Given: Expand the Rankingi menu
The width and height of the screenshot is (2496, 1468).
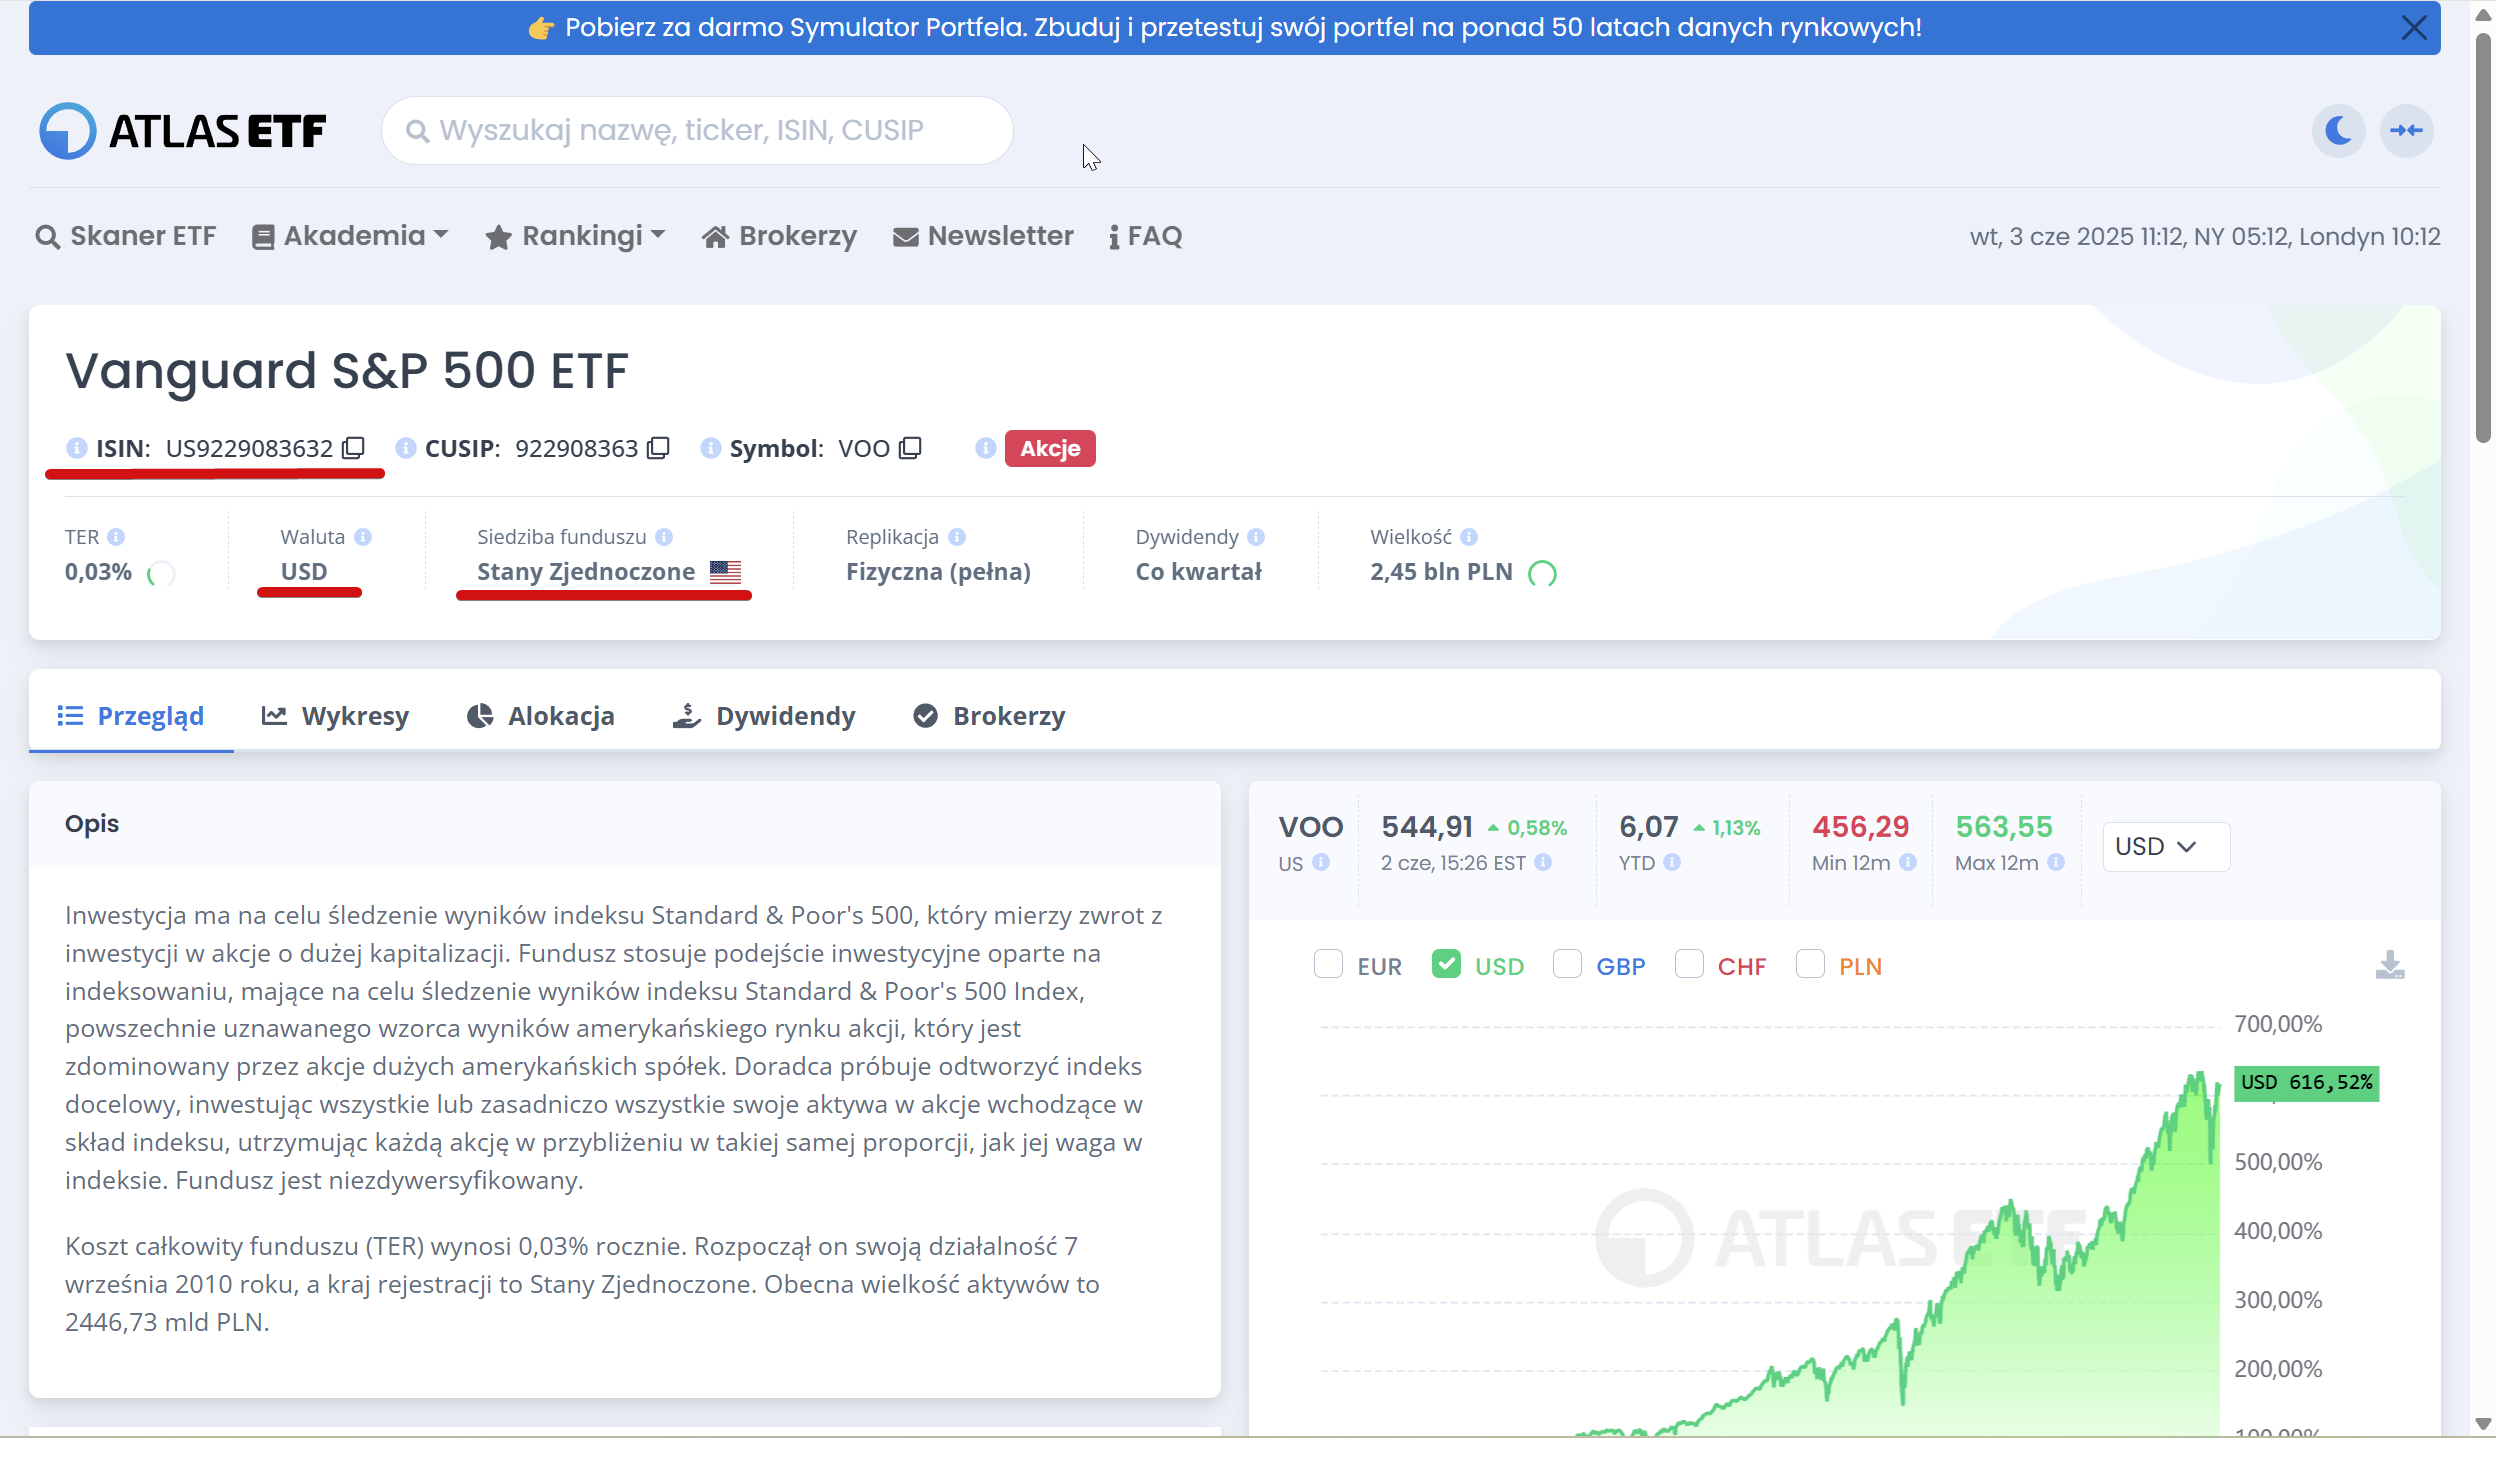Looking at the screenshot, I should click(575, 236).
